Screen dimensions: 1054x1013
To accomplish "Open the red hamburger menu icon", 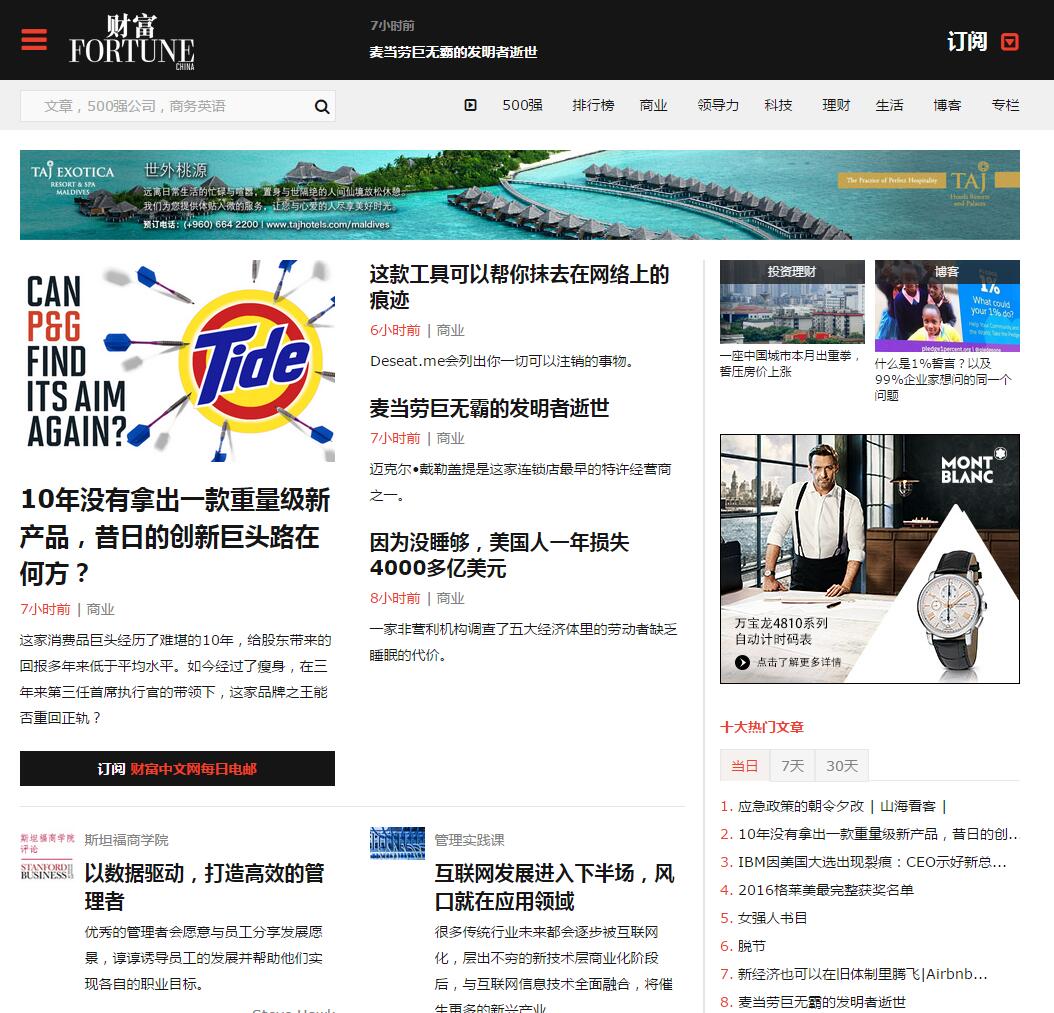I will (x=34, y=40).
